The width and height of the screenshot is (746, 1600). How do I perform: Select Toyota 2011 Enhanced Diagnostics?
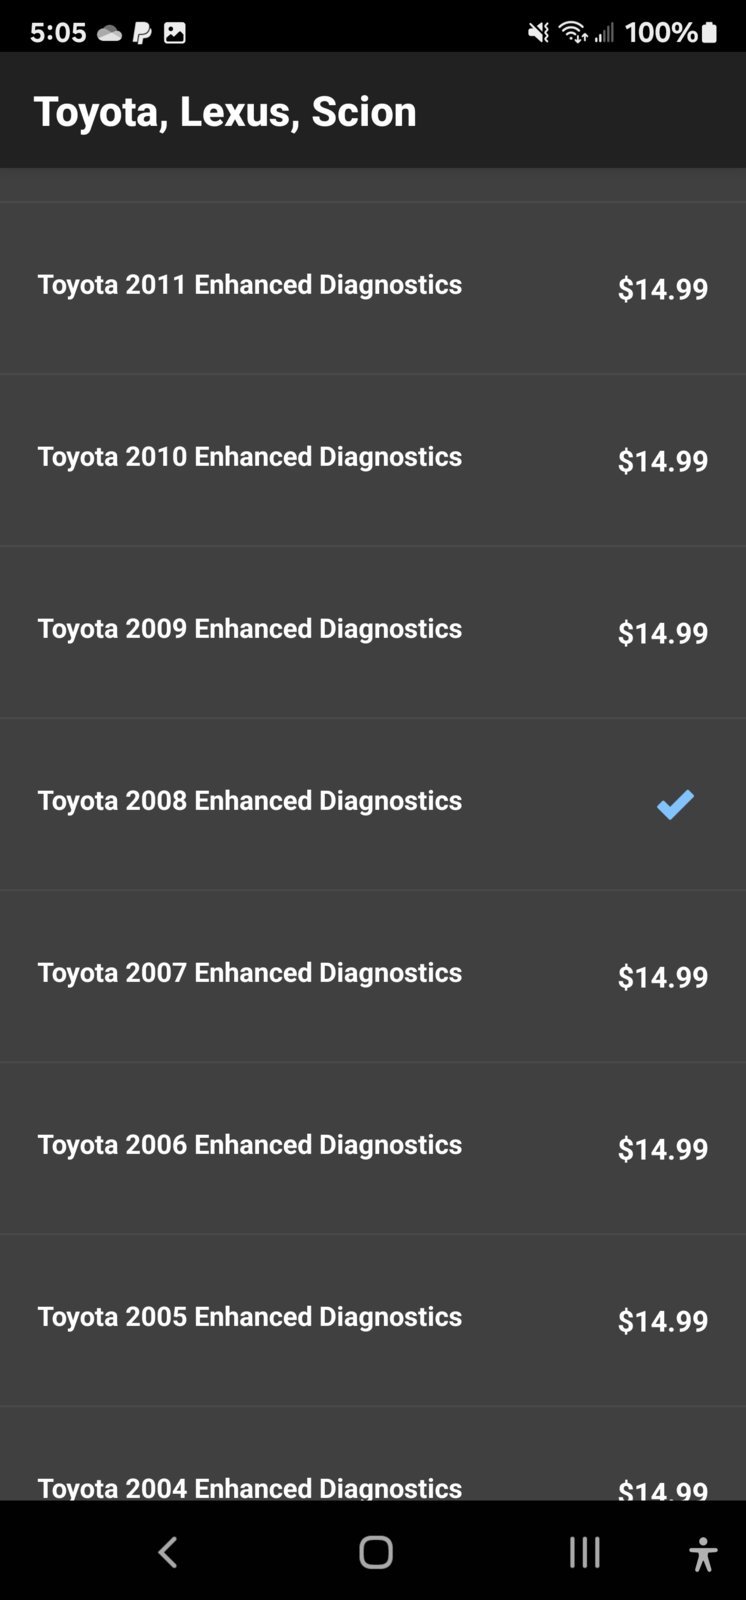373,288
